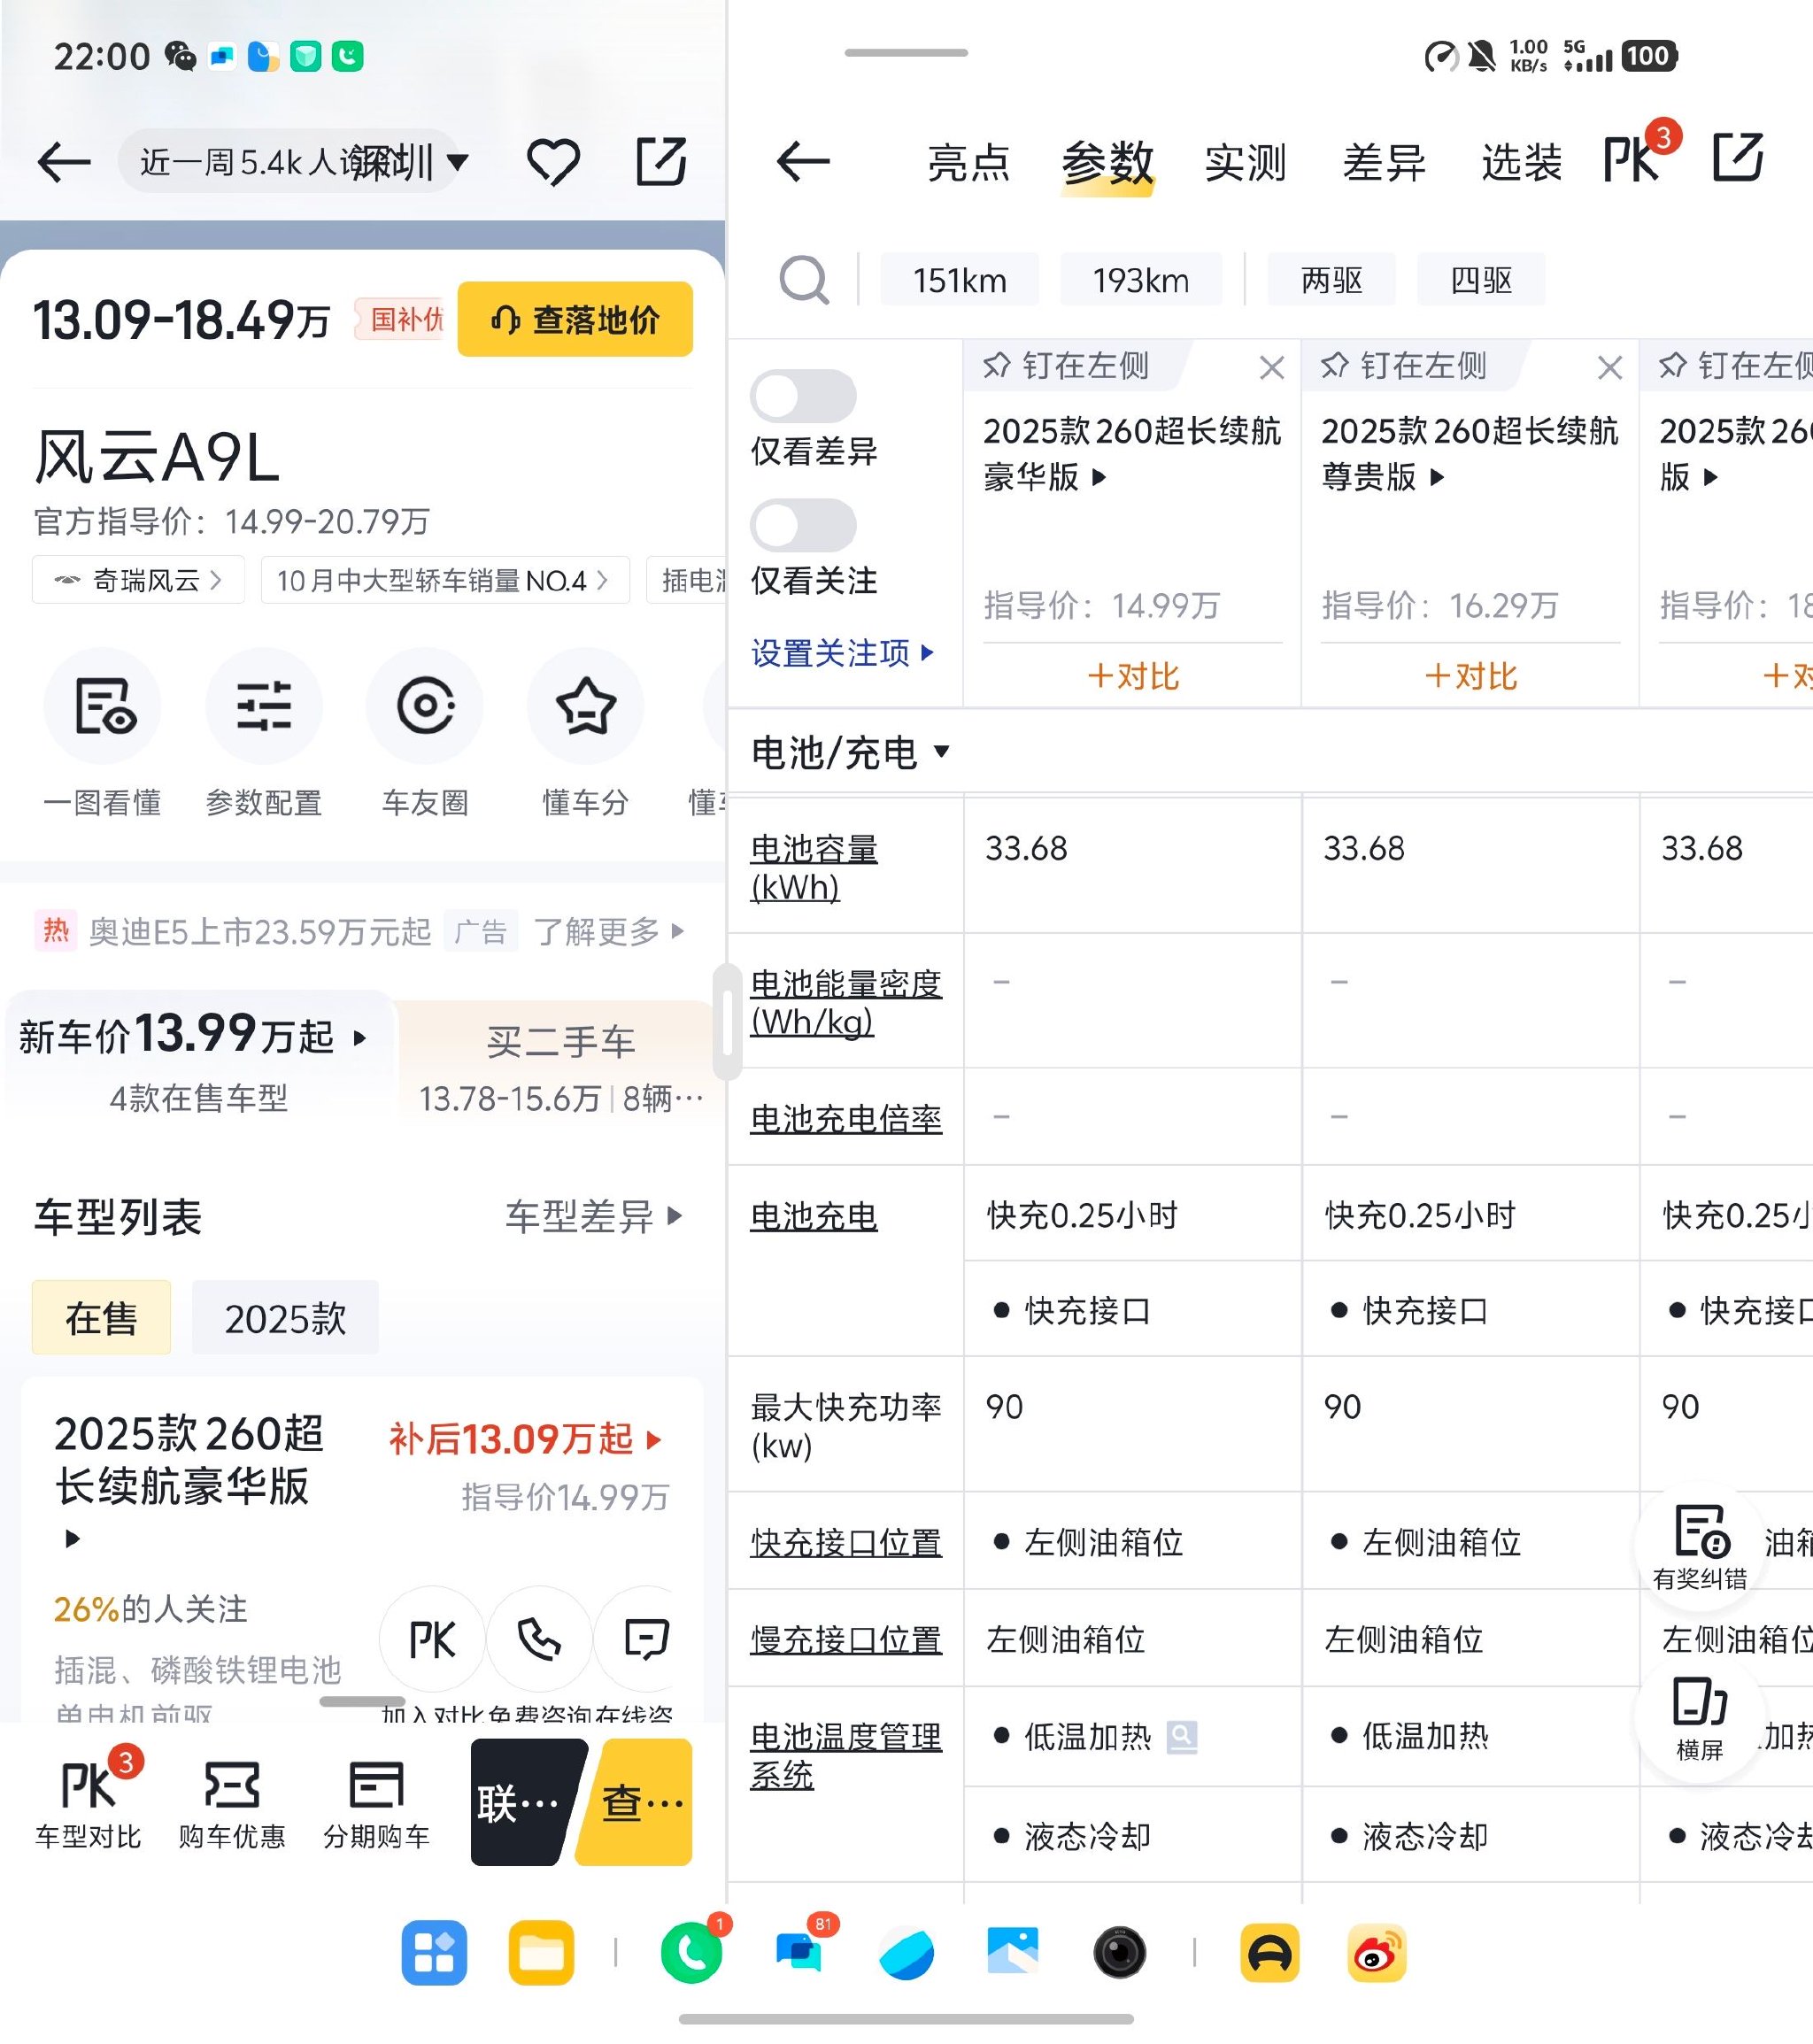Tap the 查落地价 button
The height and width of the screenshot is (2044, 1813).
[x=575, y=318]
